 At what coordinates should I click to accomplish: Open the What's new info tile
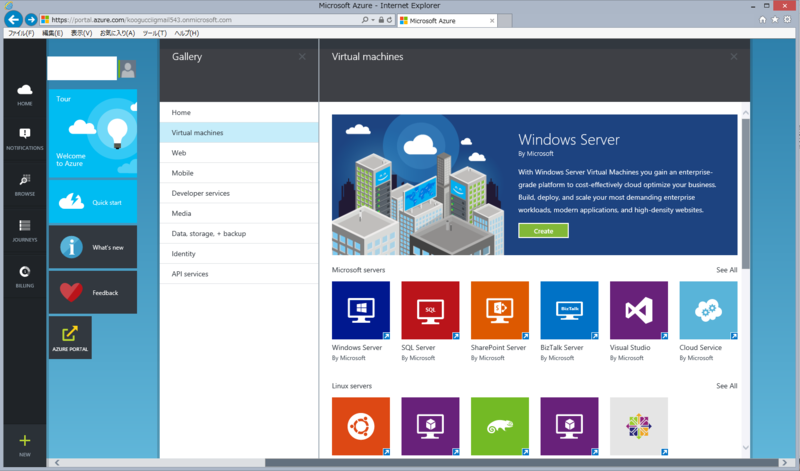pos(93,247)
